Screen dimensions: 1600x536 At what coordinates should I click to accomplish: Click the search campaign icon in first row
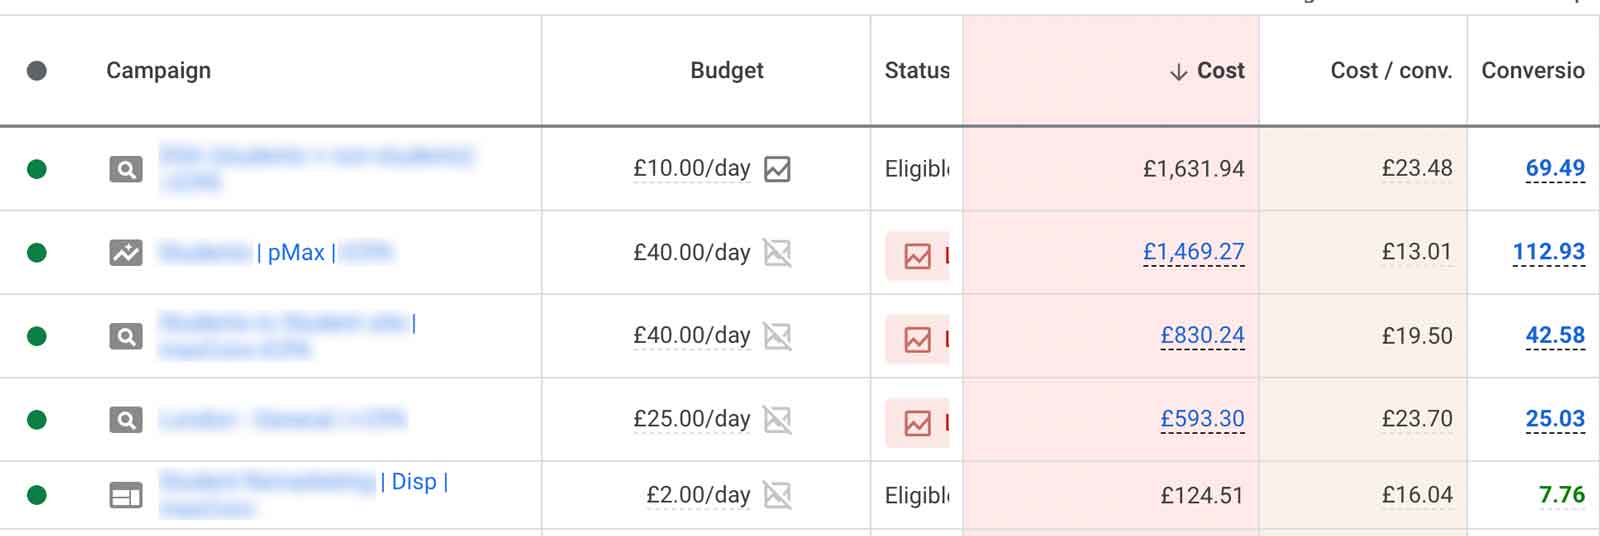pos(125,169)
